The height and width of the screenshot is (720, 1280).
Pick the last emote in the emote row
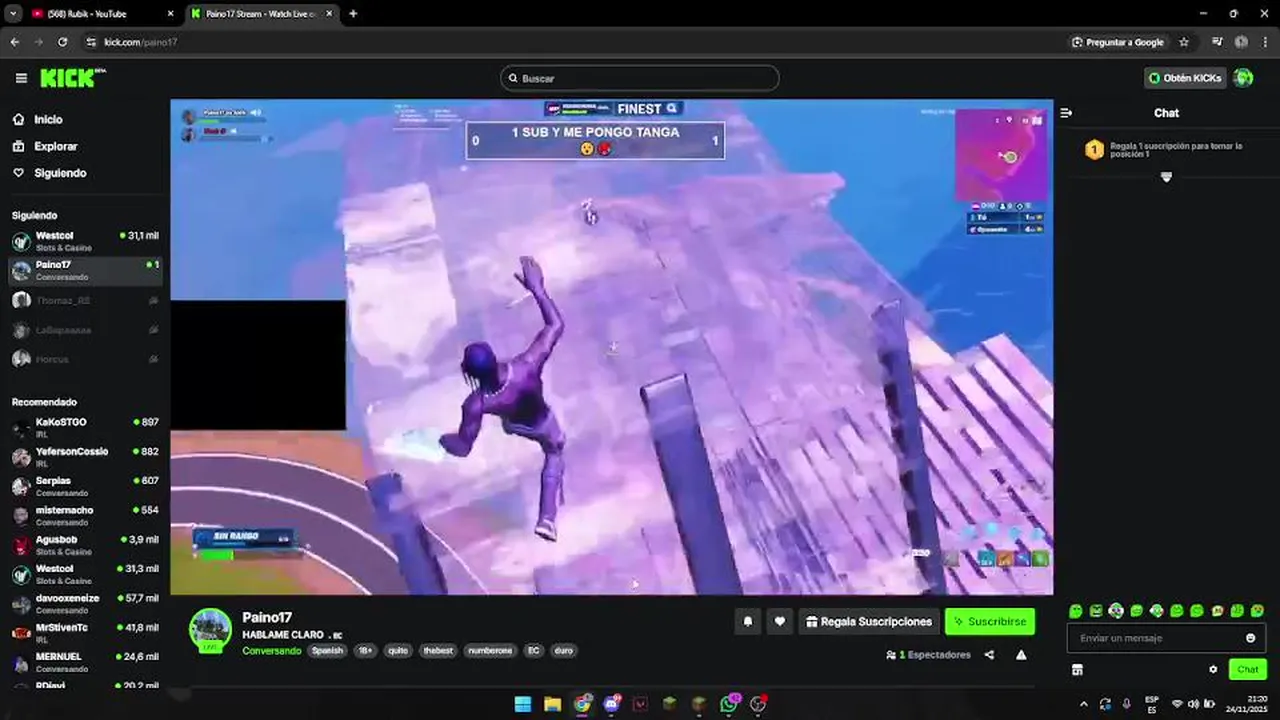point(1257,611)
